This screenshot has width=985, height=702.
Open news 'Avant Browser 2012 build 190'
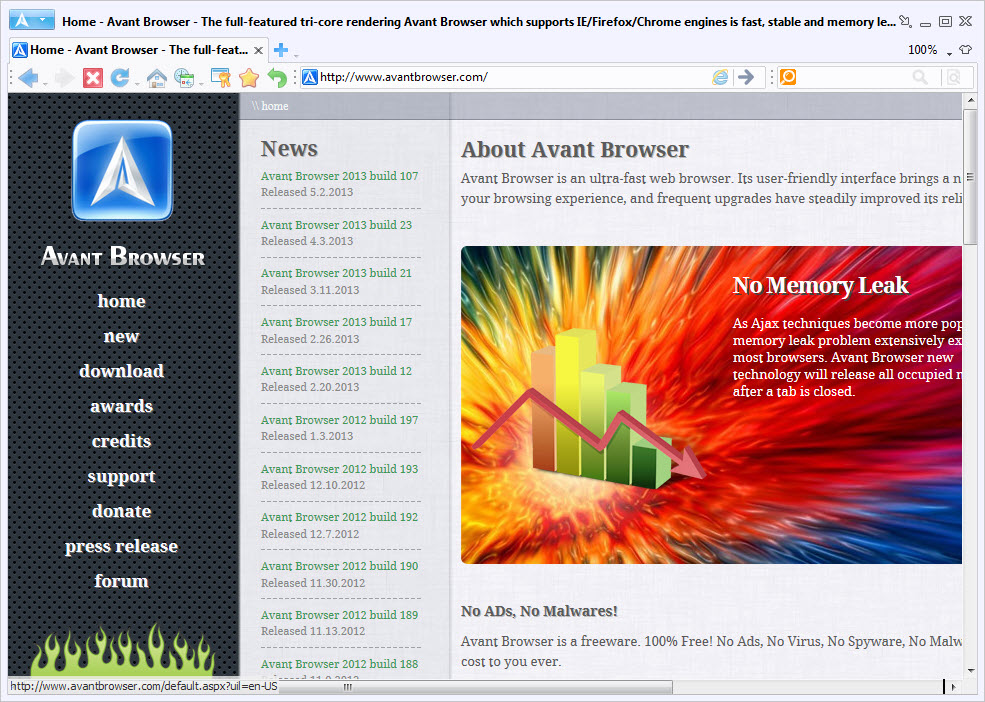(339, 566)
